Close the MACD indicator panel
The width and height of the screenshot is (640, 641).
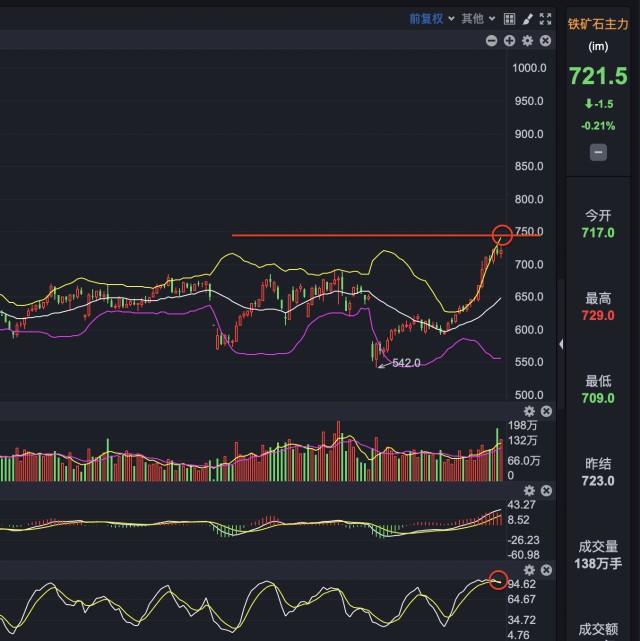tap(546, 491)
